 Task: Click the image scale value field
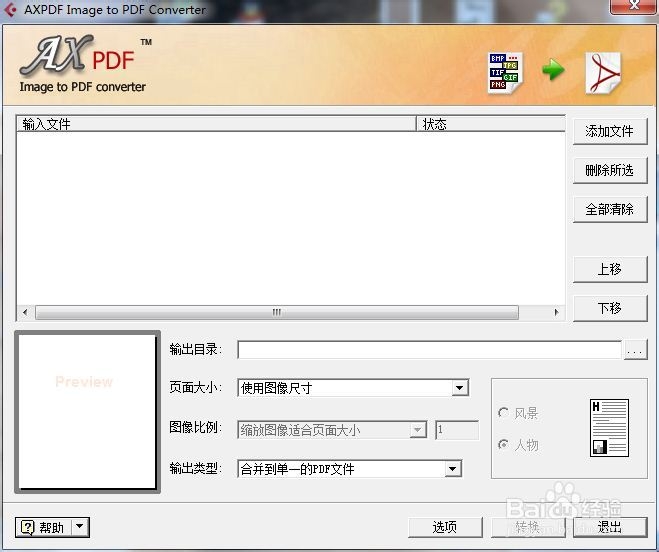(457, 430)
